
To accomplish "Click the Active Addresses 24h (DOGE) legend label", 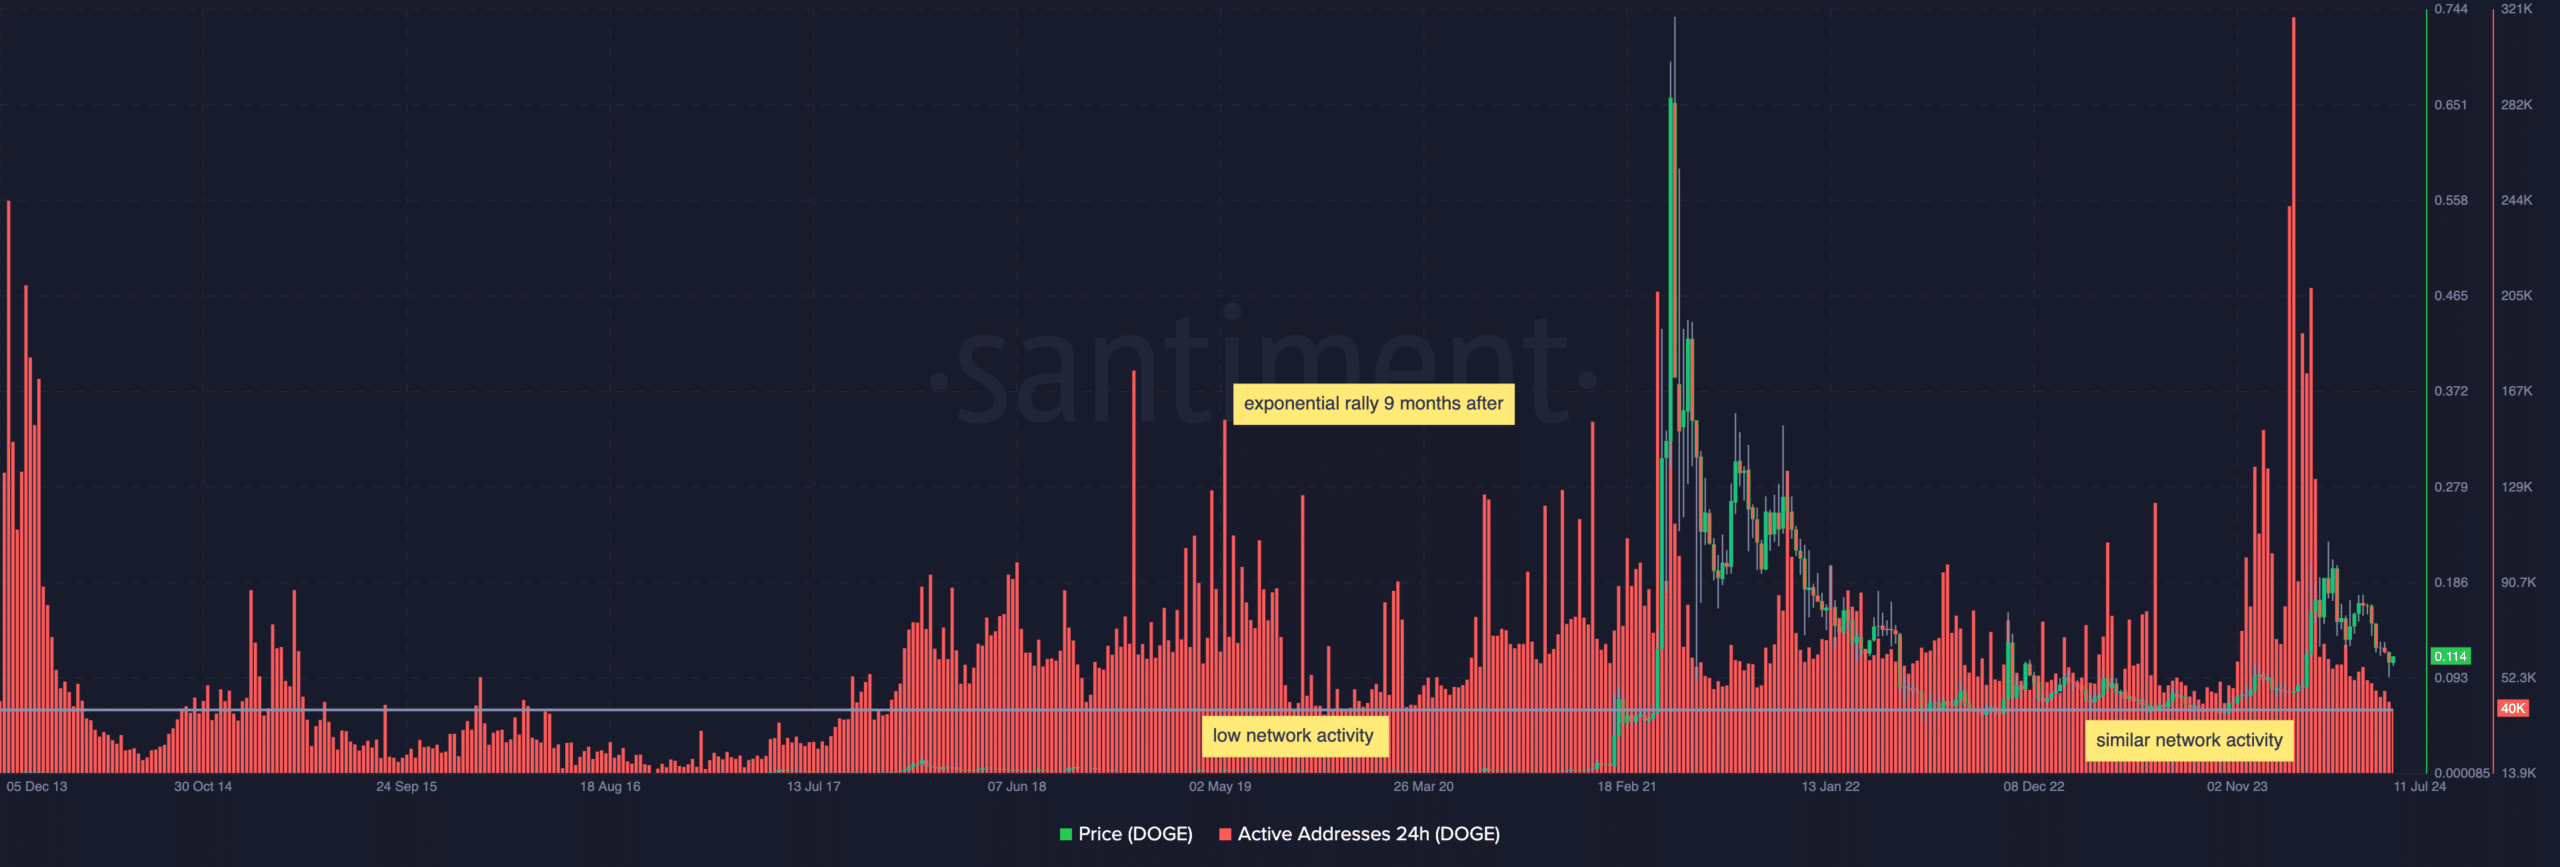I will (x=1368, y=834).
